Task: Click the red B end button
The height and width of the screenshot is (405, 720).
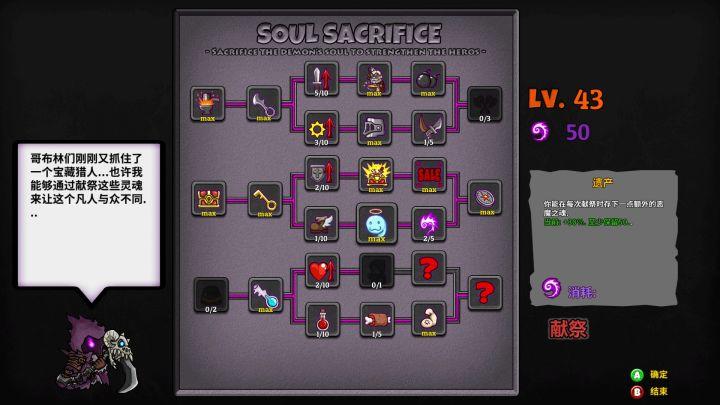Action: (636, 392)
